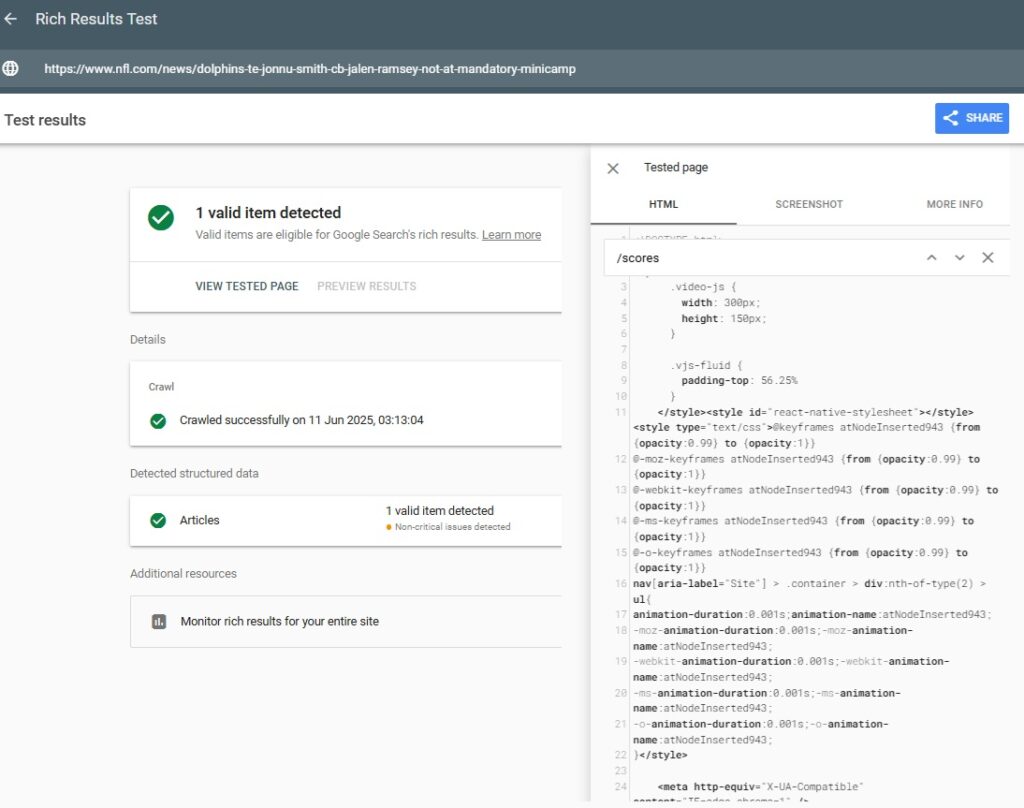The width and height of the screenshot is (1024, 808).
Task: Open Monitor rich results for your entire site
Action: [346, 621]
